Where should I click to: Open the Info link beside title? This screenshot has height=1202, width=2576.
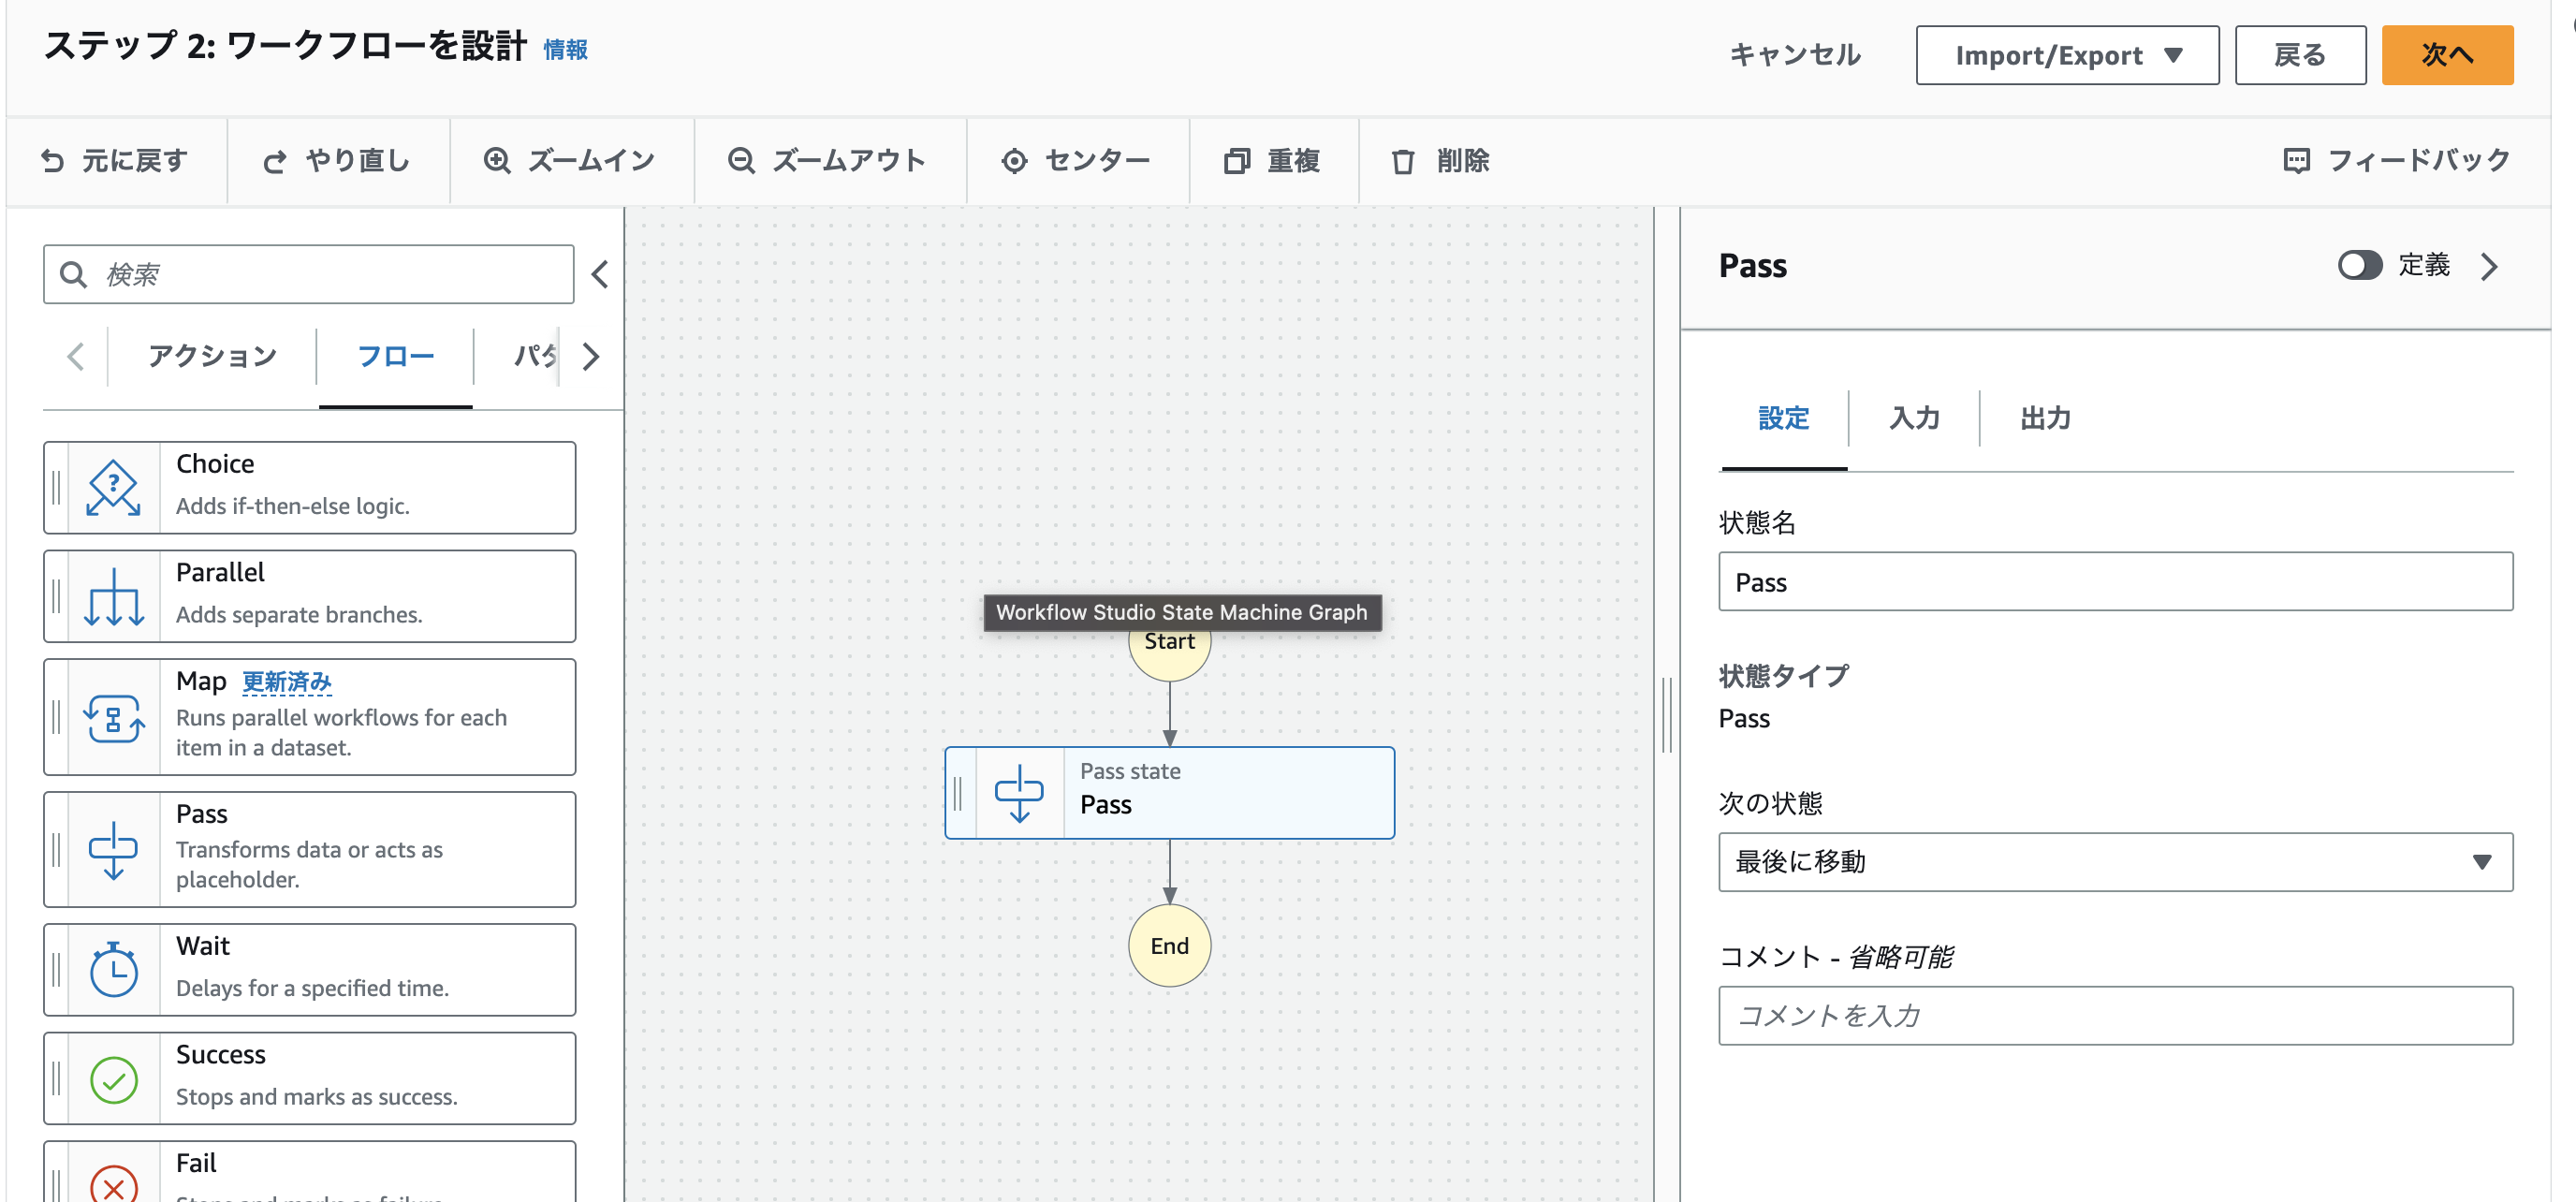(x=565, y=50)
